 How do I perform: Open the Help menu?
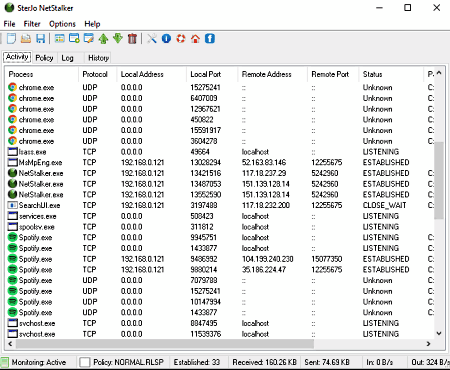(x=92, y=24)
